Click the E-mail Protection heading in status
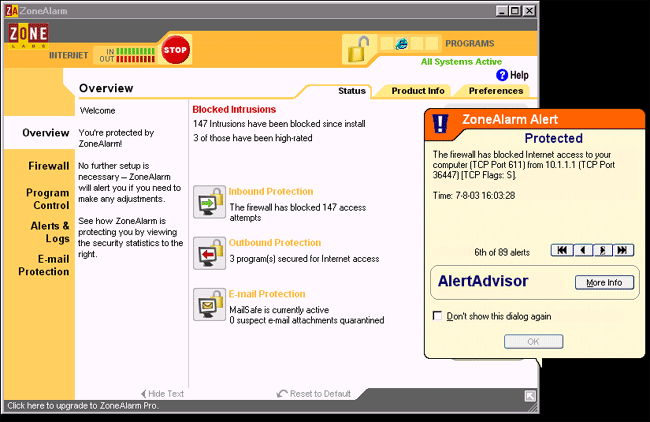Viewport: 650px width, 422px height. (x=267, y=294)
